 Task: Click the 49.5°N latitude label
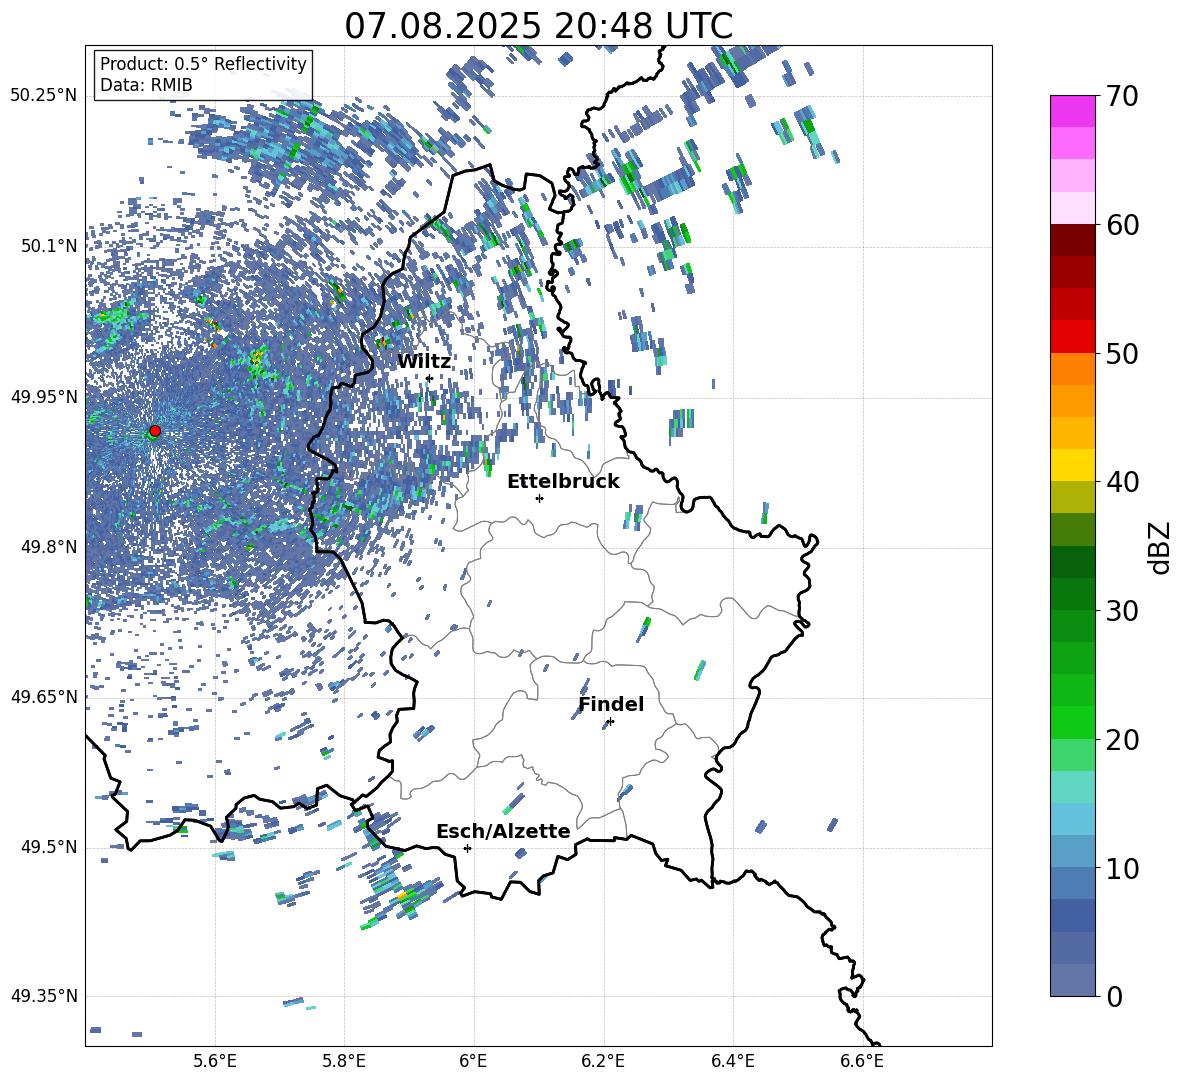click(x=48, y=847)
